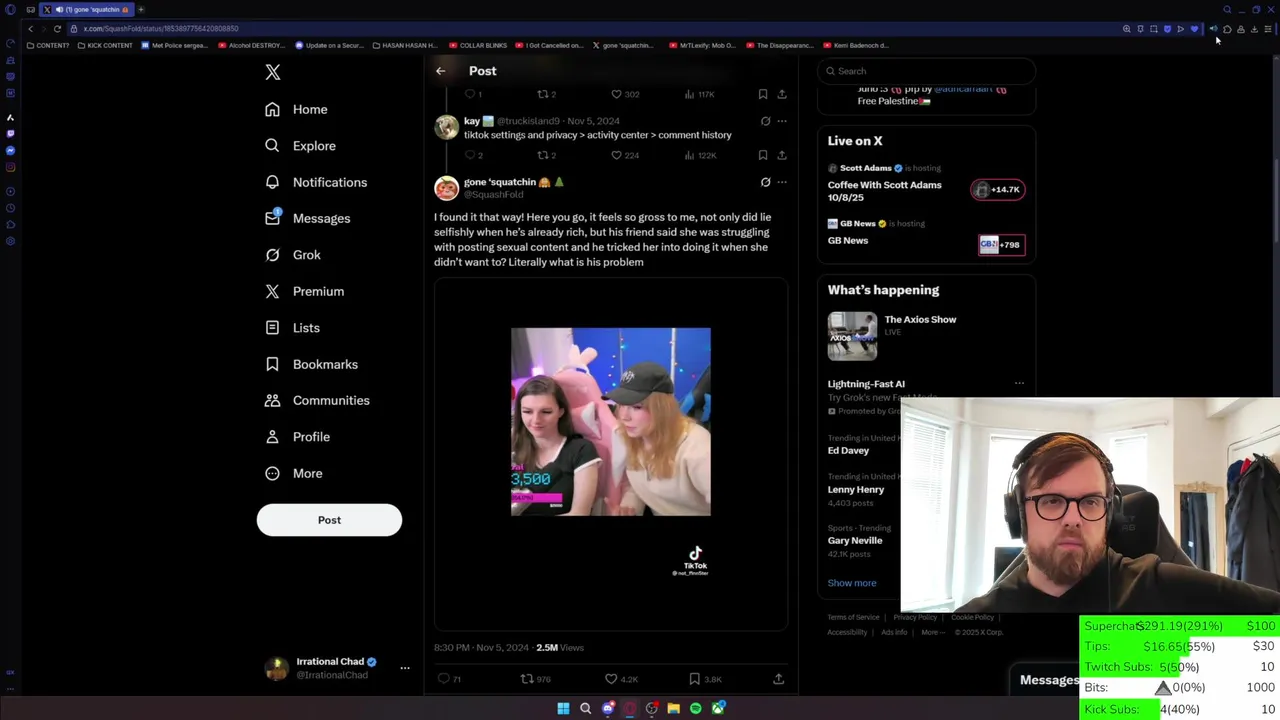Open more options for Lightning-Fast AI promotion
The width and height of the screenshot is (1280, 720).
(1019, 383)
